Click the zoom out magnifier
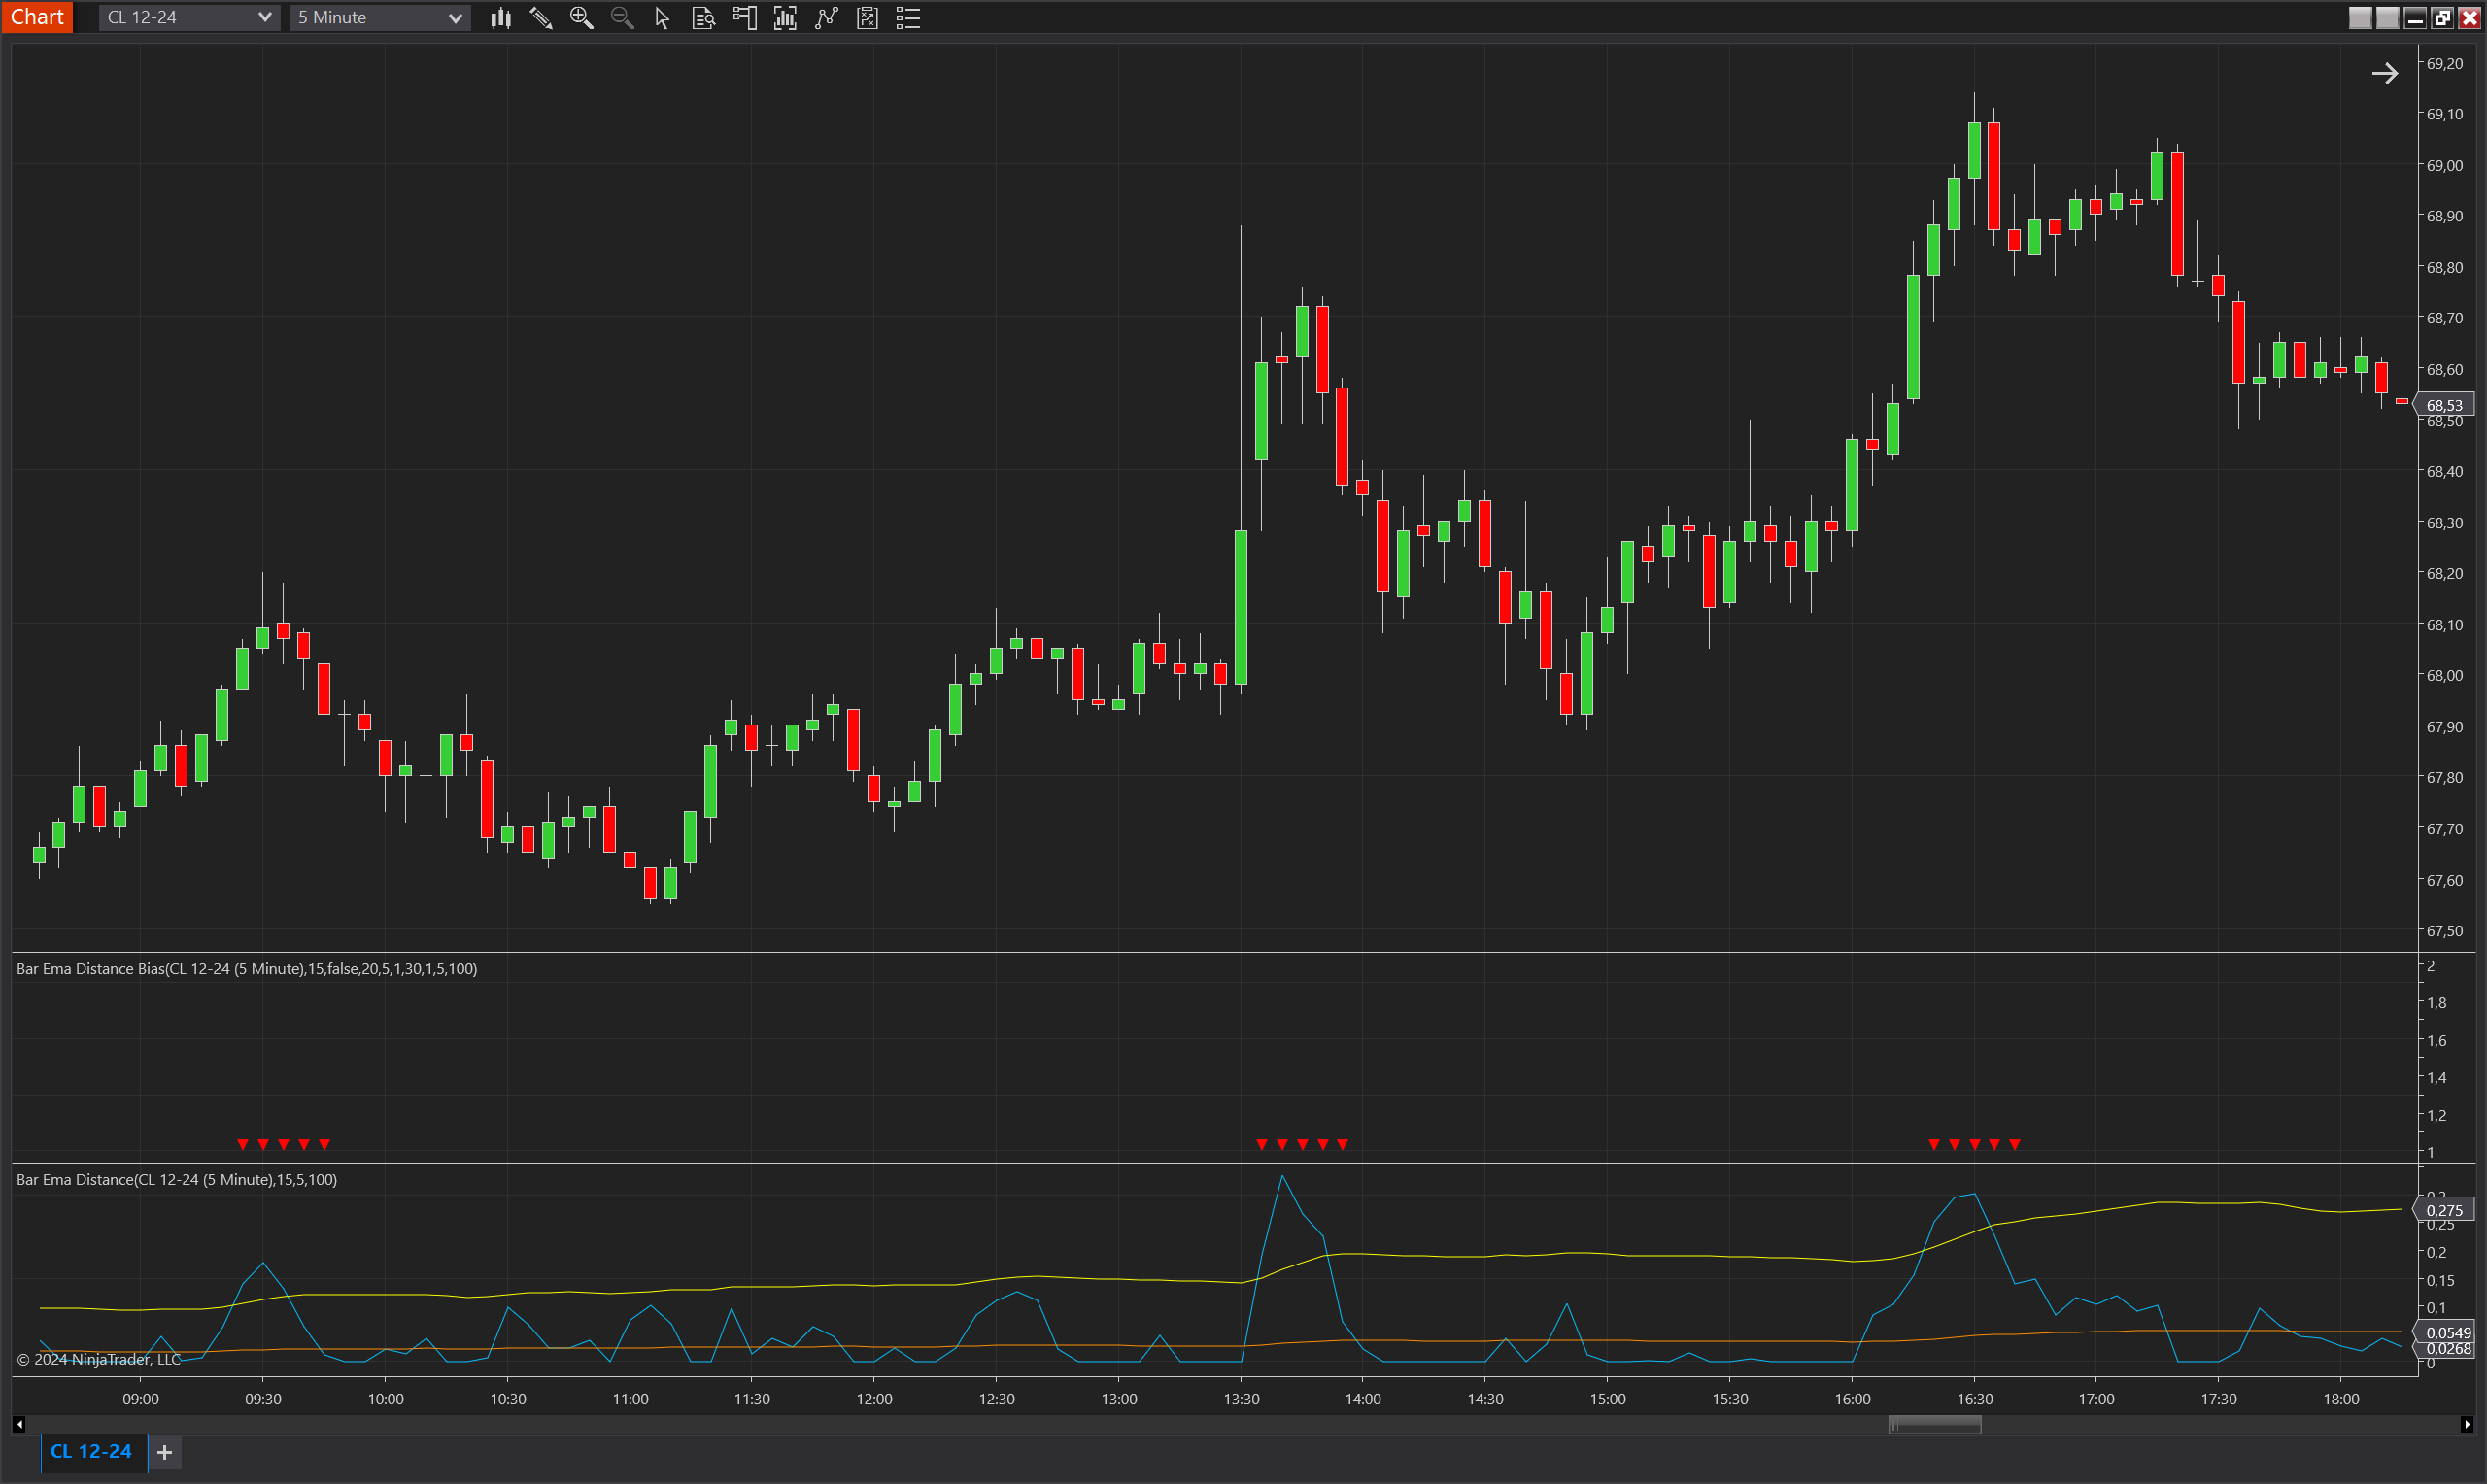 point(622,17)
